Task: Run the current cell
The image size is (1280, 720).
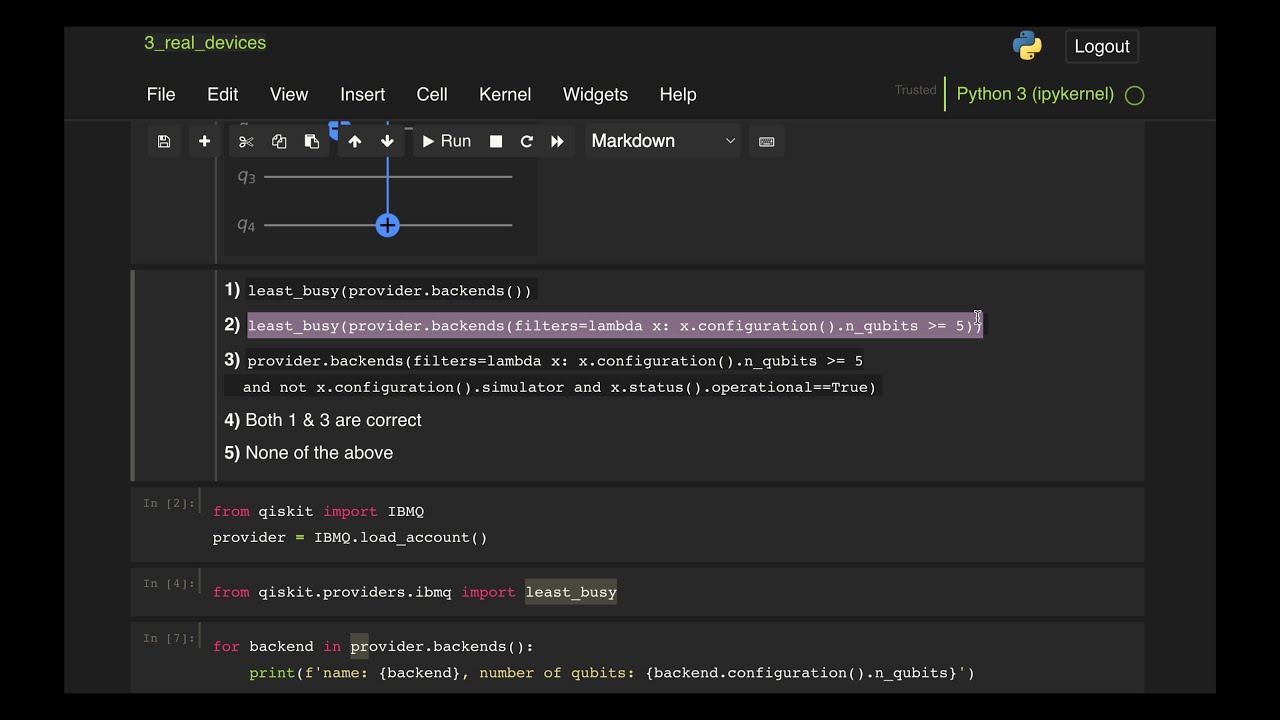Action: (446, 141)
